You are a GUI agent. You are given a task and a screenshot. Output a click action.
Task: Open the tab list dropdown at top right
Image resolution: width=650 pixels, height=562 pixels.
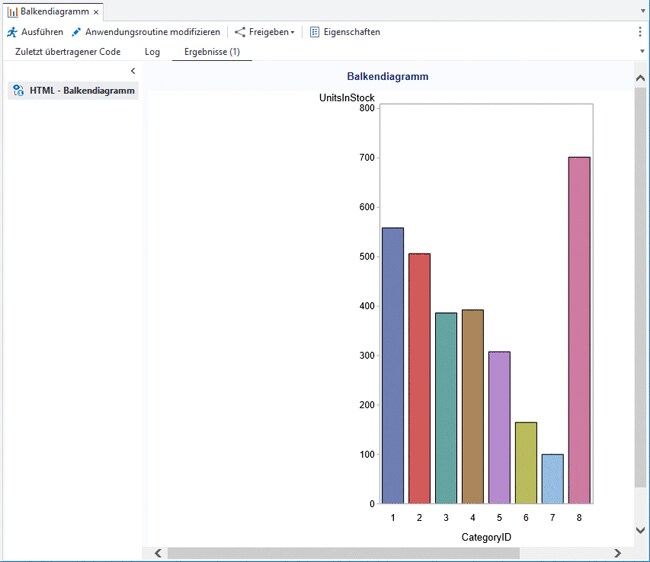point(640,12)
